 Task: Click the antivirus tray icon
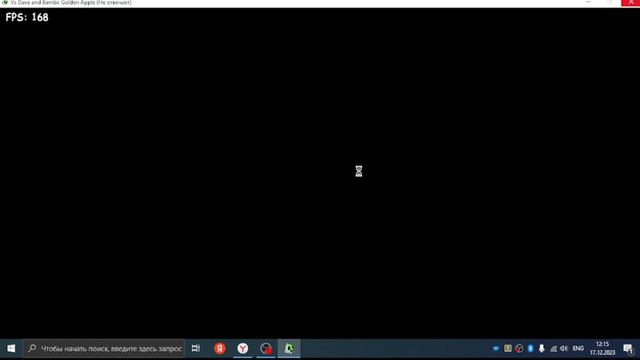tap(519, 349)
